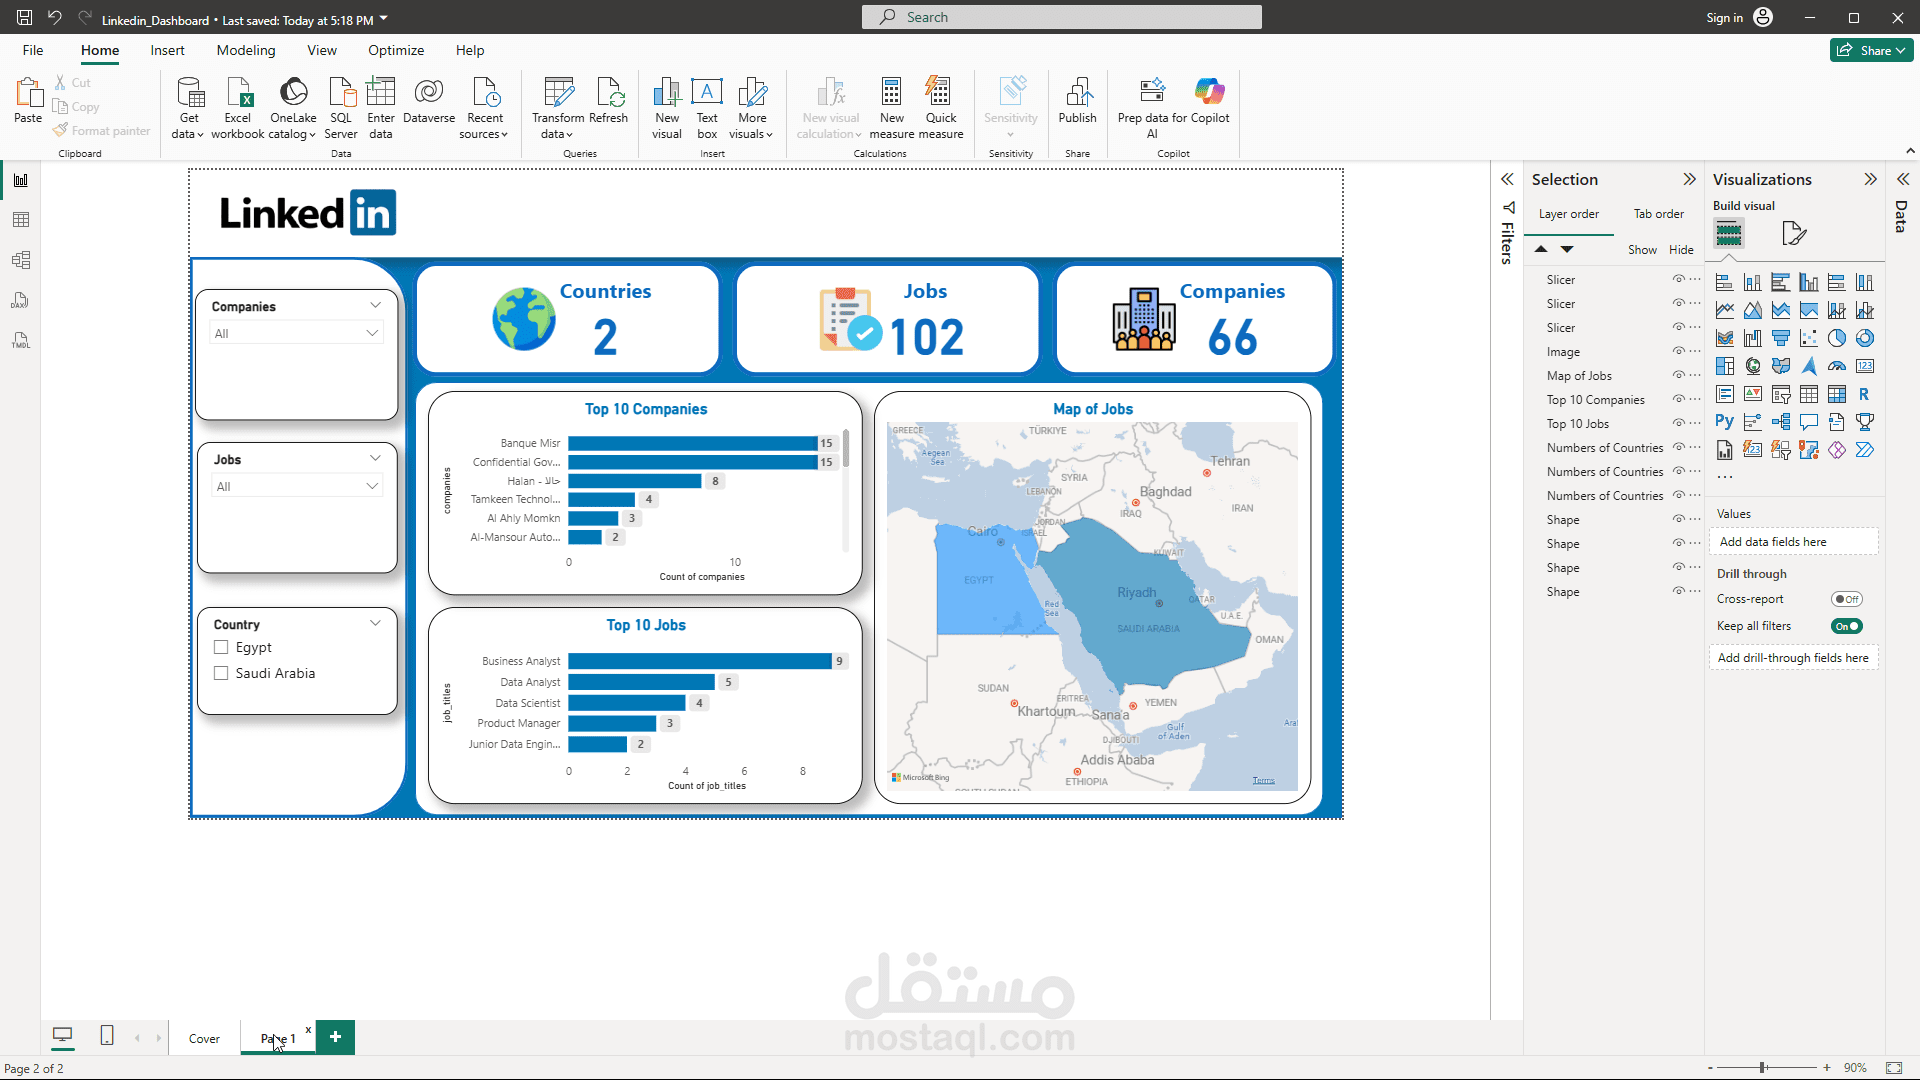Screen dimensions: 1920x1080
Task: Expand the Filters pane arrow
Action: 1507,179
